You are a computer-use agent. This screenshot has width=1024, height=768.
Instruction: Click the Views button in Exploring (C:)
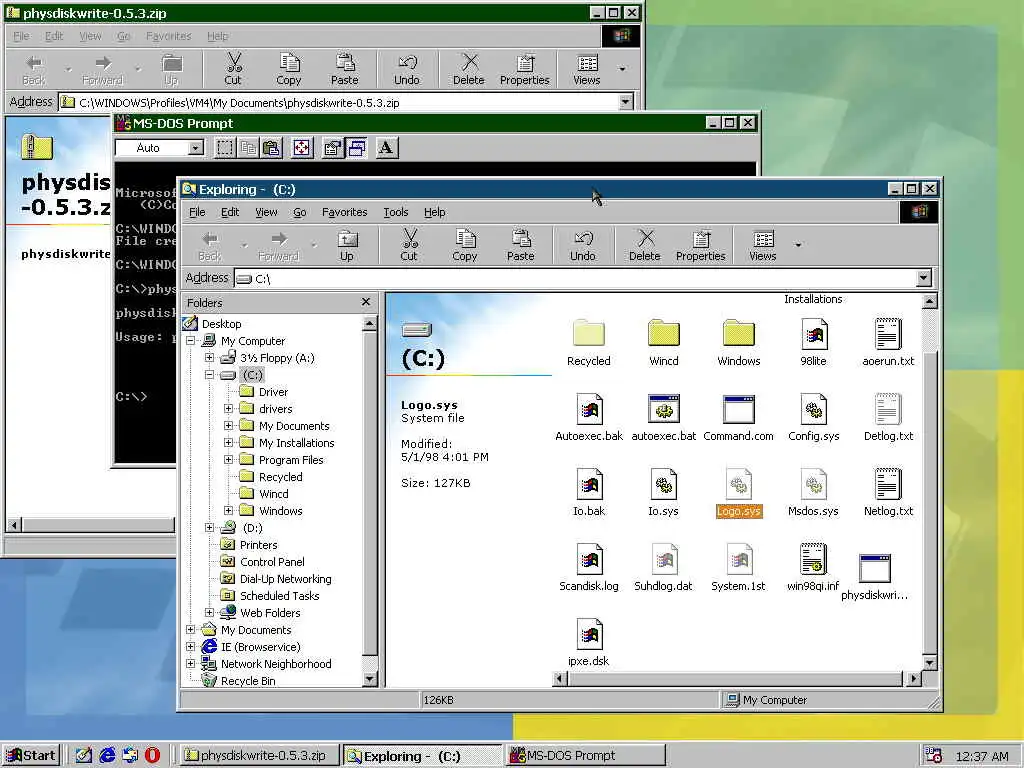[763, 245]
